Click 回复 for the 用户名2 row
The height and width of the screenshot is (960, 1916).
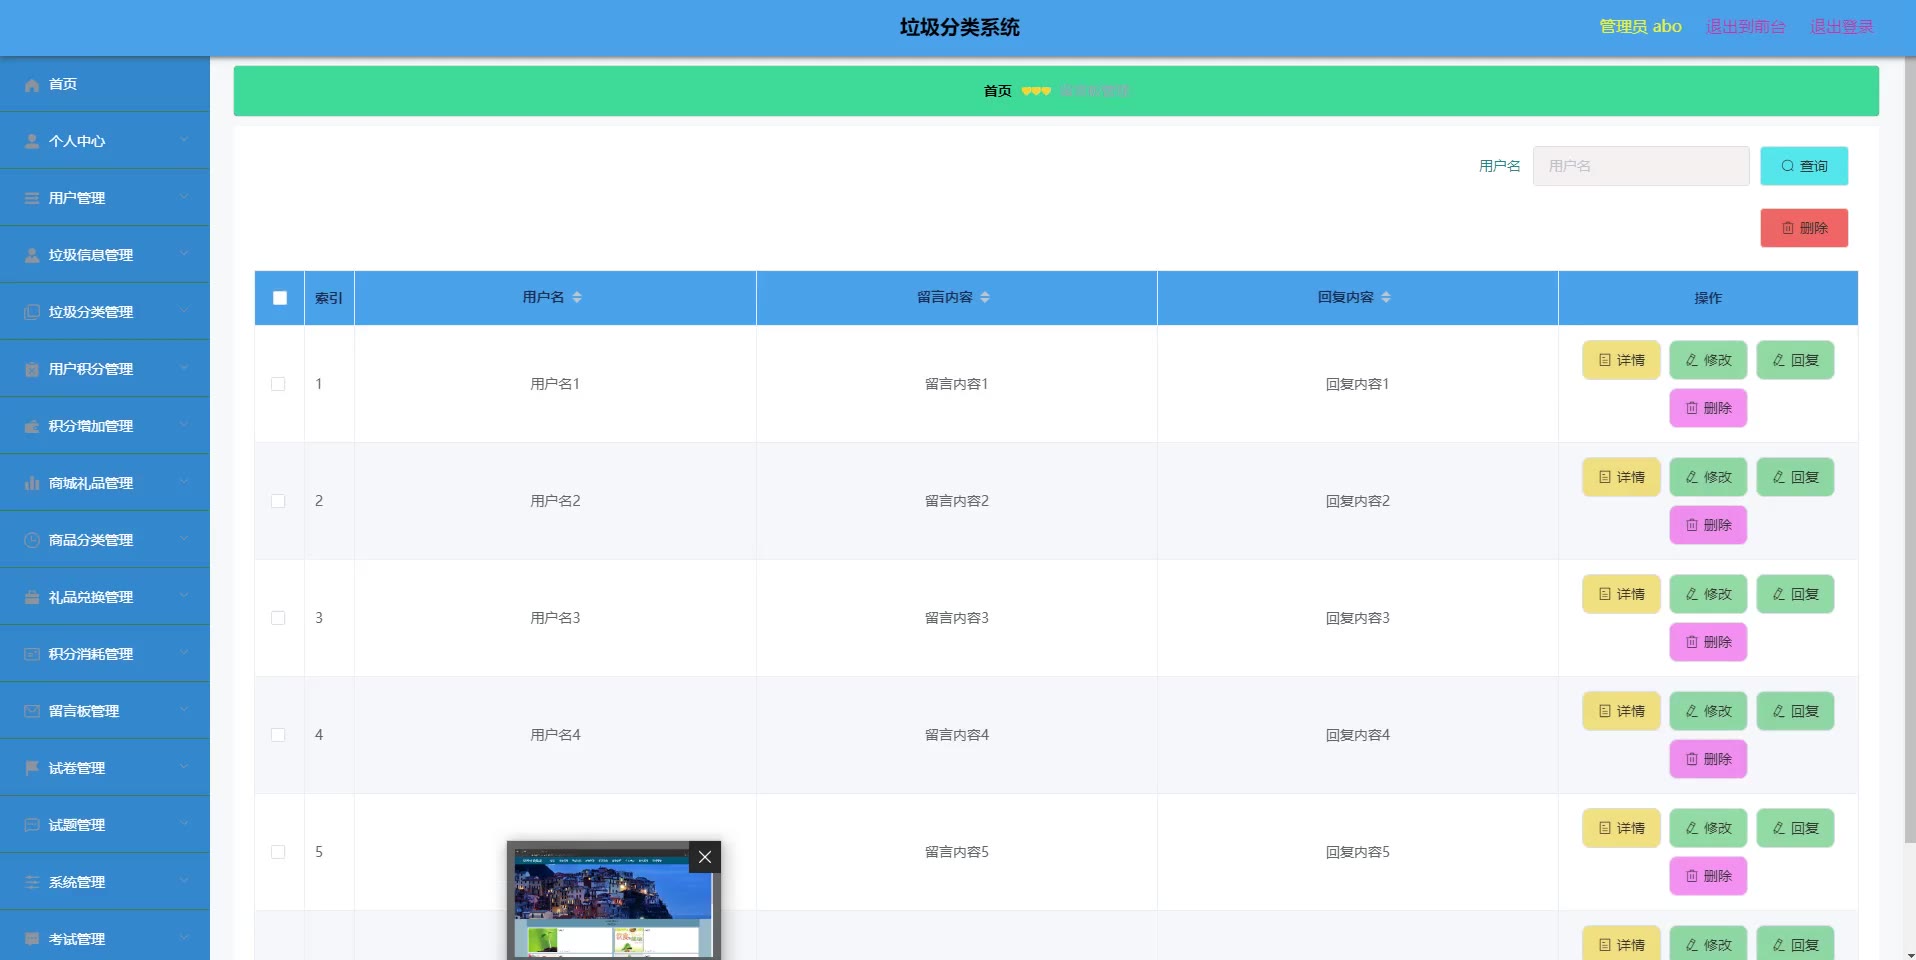tap(1795, 477)
